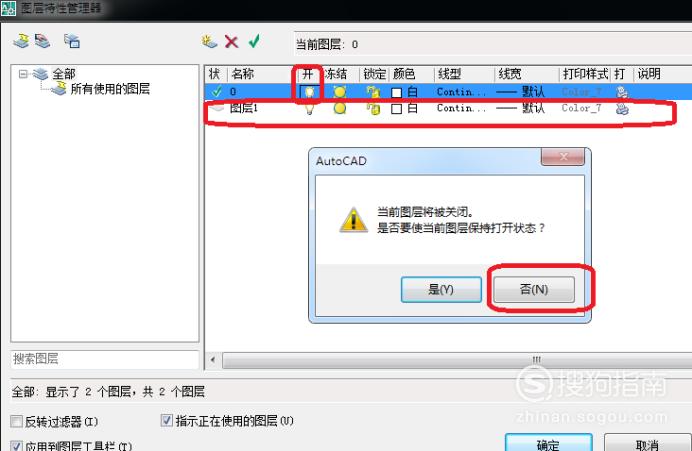The width and height of the screenshot is (692, 451).
Task: Toggle the light bulb on/off for 图层1
Action: click(309, 108)
